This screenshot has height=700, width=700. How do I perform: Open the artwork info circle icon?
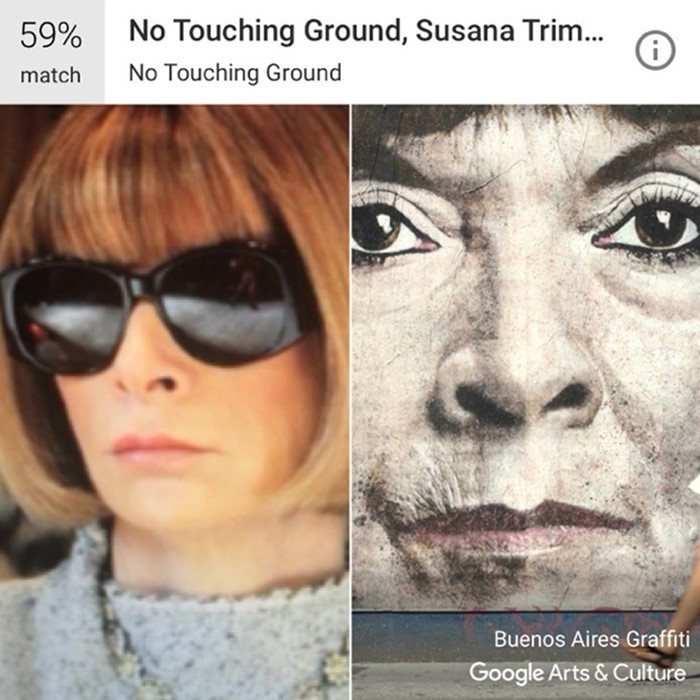point(655,50)
